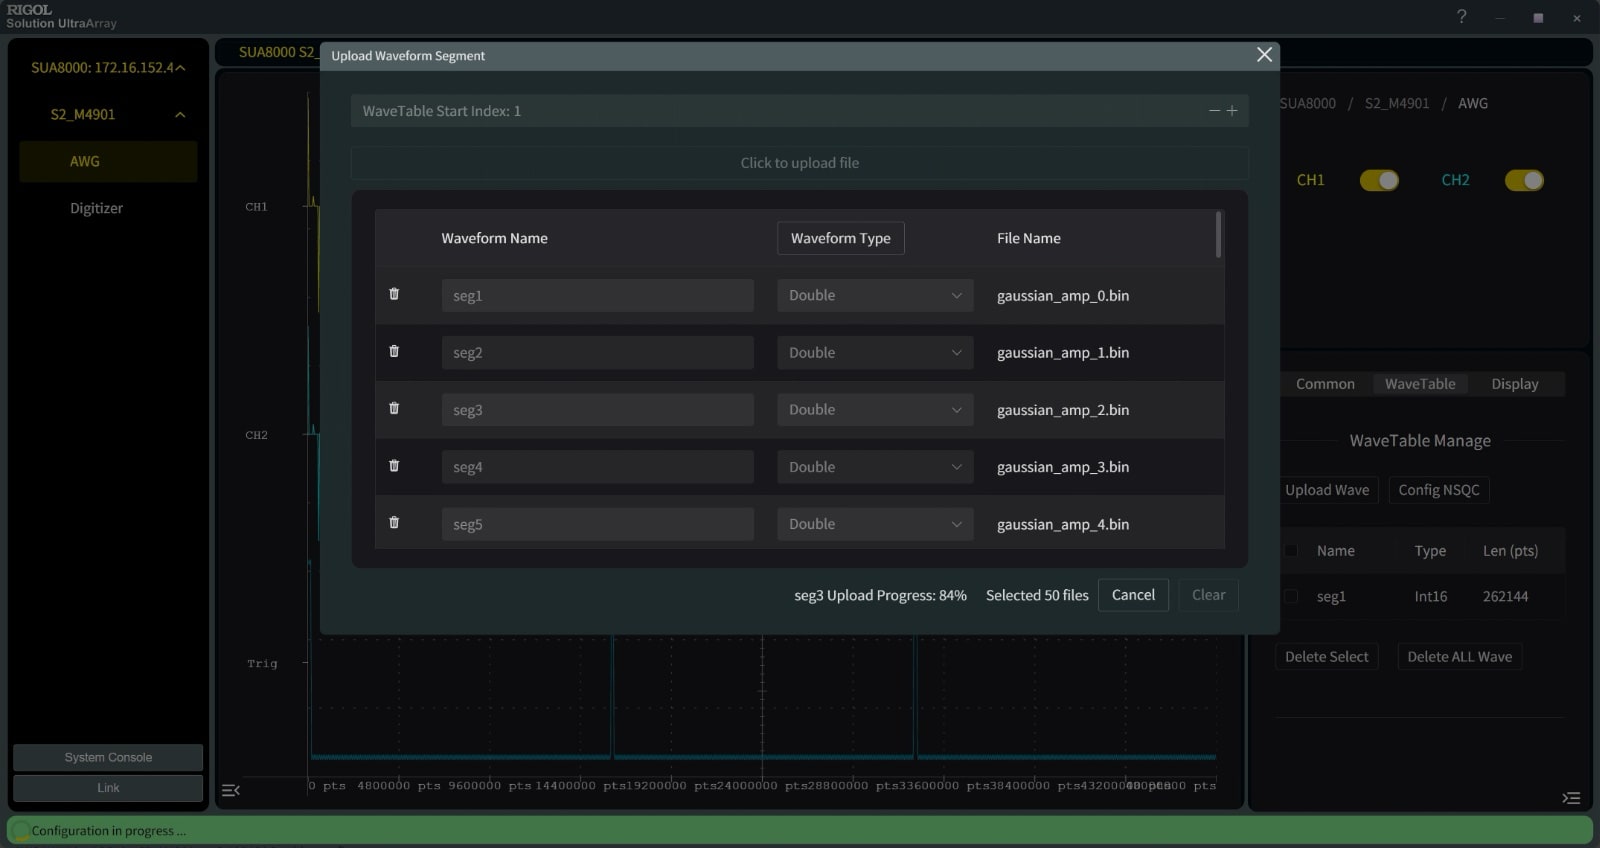Click file name gaussian_amp_3.bin
The height and width of the screenshot is (848, 1600).
point(1063,467)
